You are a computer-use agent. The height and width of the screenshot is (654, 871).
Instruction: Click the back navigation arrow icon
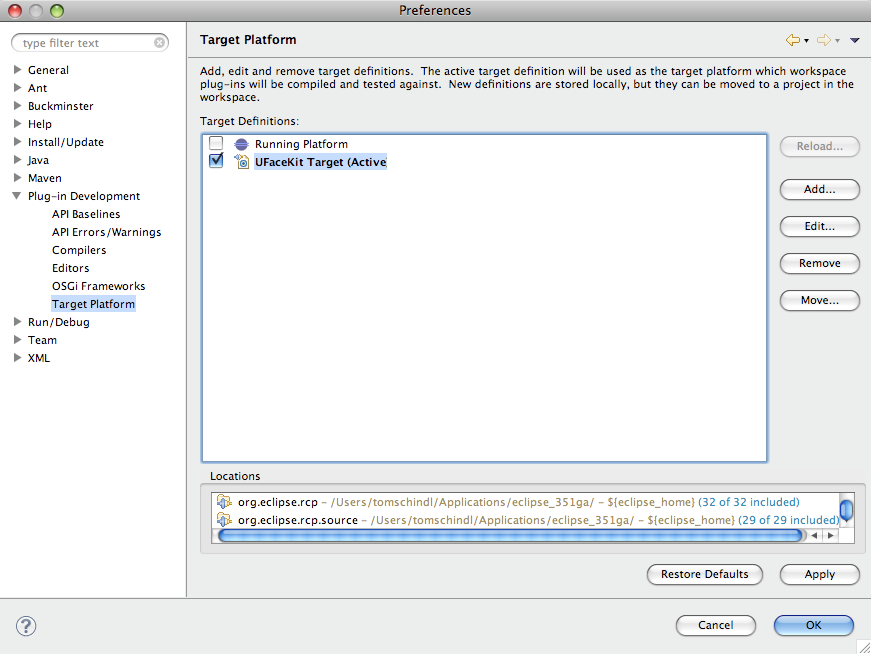792,40
